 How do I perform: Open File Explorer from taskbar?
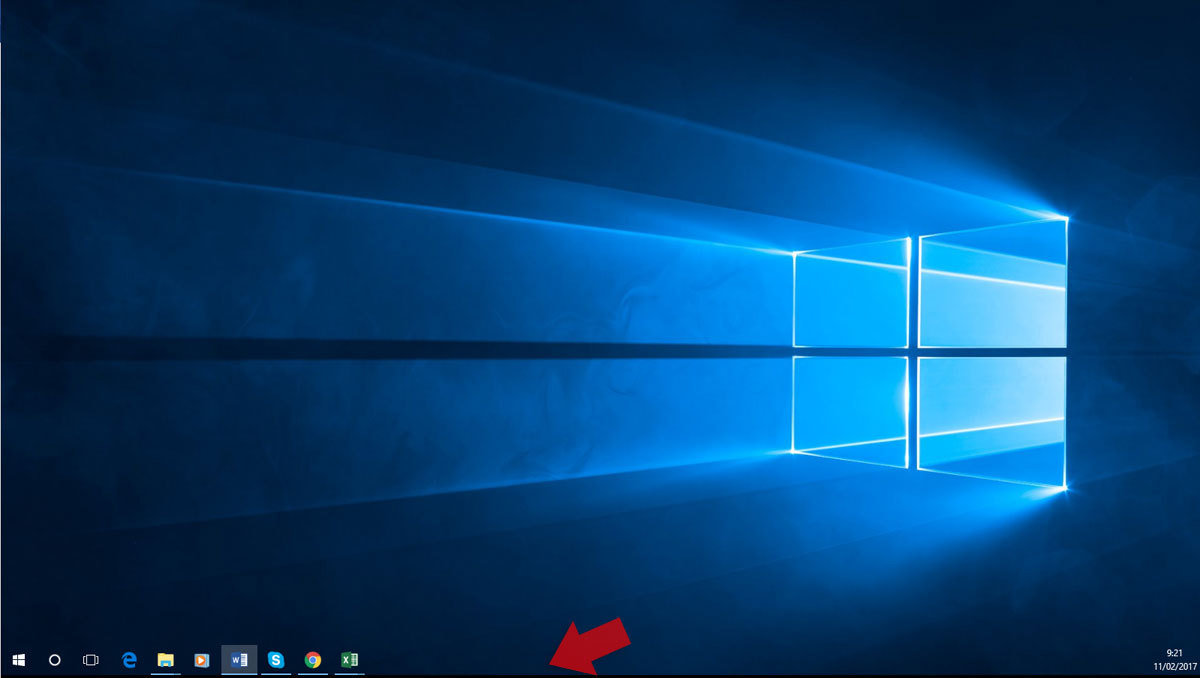[x=166, y=660]
